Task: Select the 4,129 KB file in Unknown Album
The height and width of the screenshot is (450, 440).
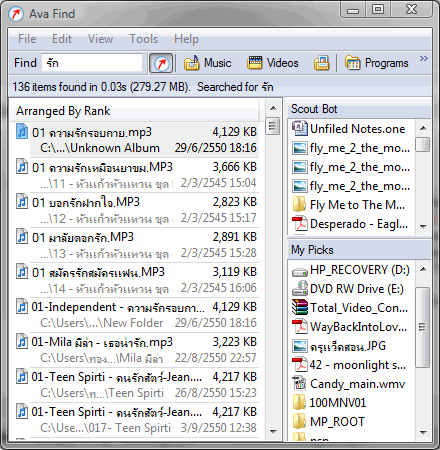Action: click(137, 140)
